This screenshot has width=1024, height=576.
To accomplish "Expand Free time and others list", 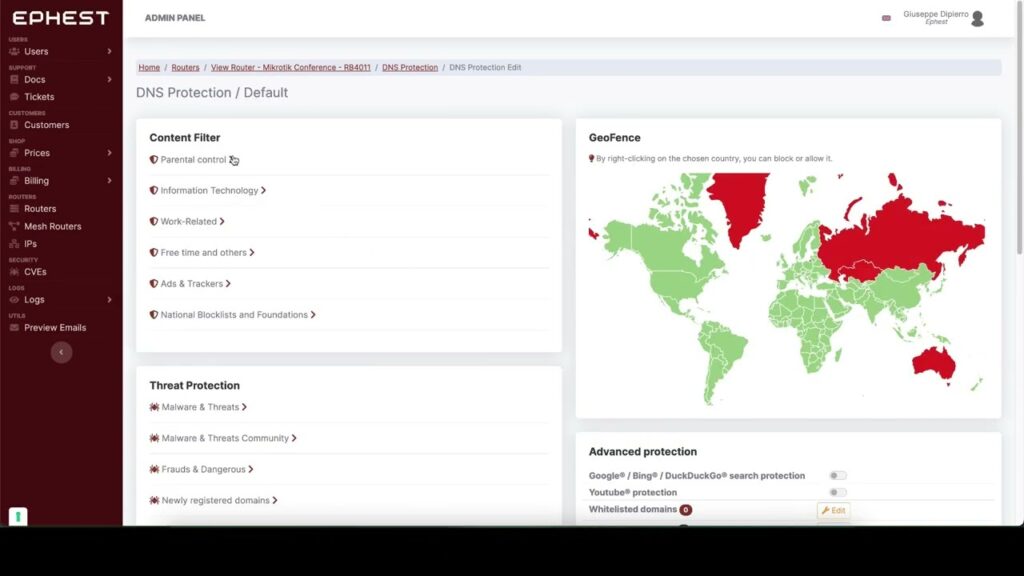I will (202, 253).
